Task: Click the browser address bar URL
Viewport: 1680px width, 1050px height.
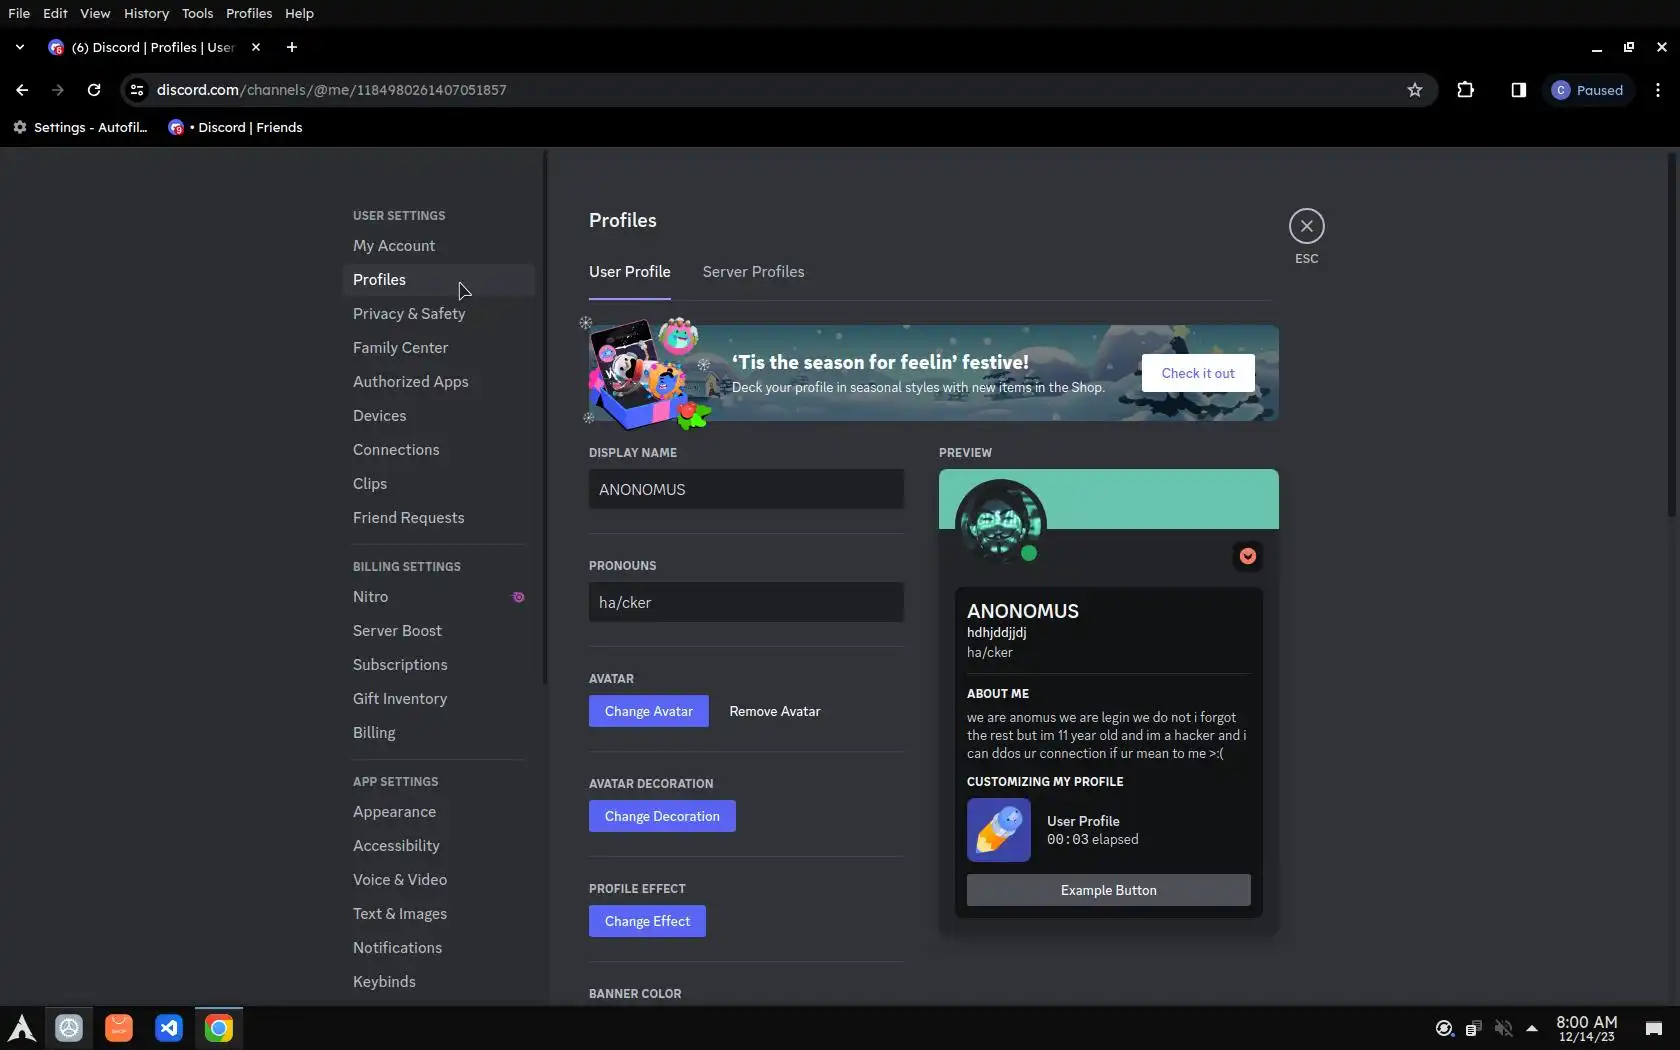Action: tap(332, 90)
